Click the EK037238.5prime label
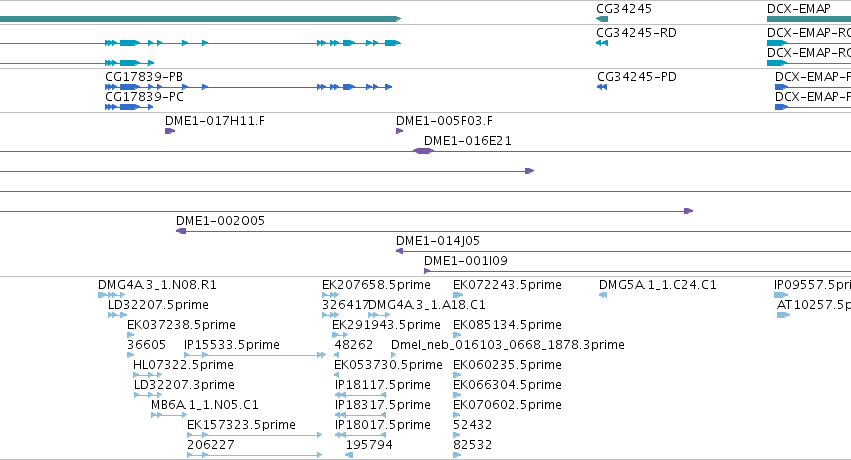 pyautogui.click(x=181, y=325)
